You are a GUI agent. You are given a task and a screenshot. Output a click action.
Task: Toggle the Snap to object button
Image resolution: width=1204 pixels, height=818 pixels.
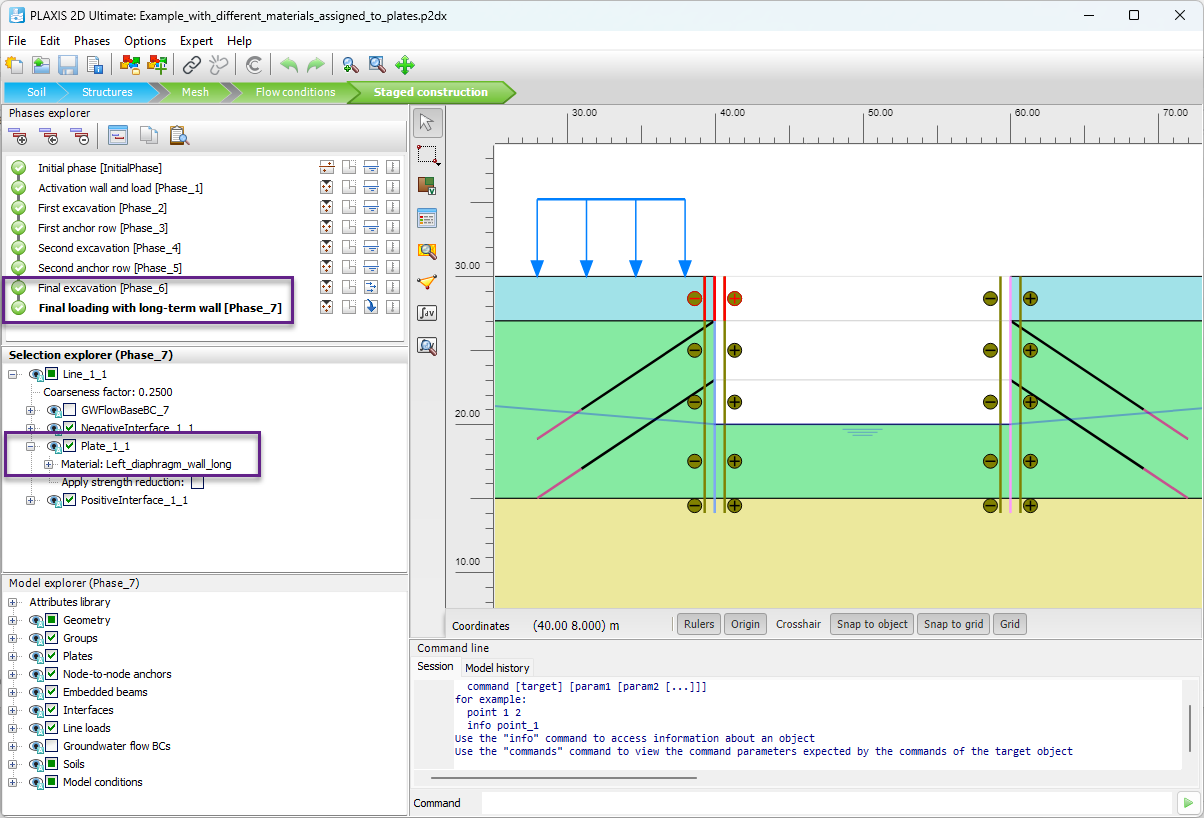click(x=872, y=624)
